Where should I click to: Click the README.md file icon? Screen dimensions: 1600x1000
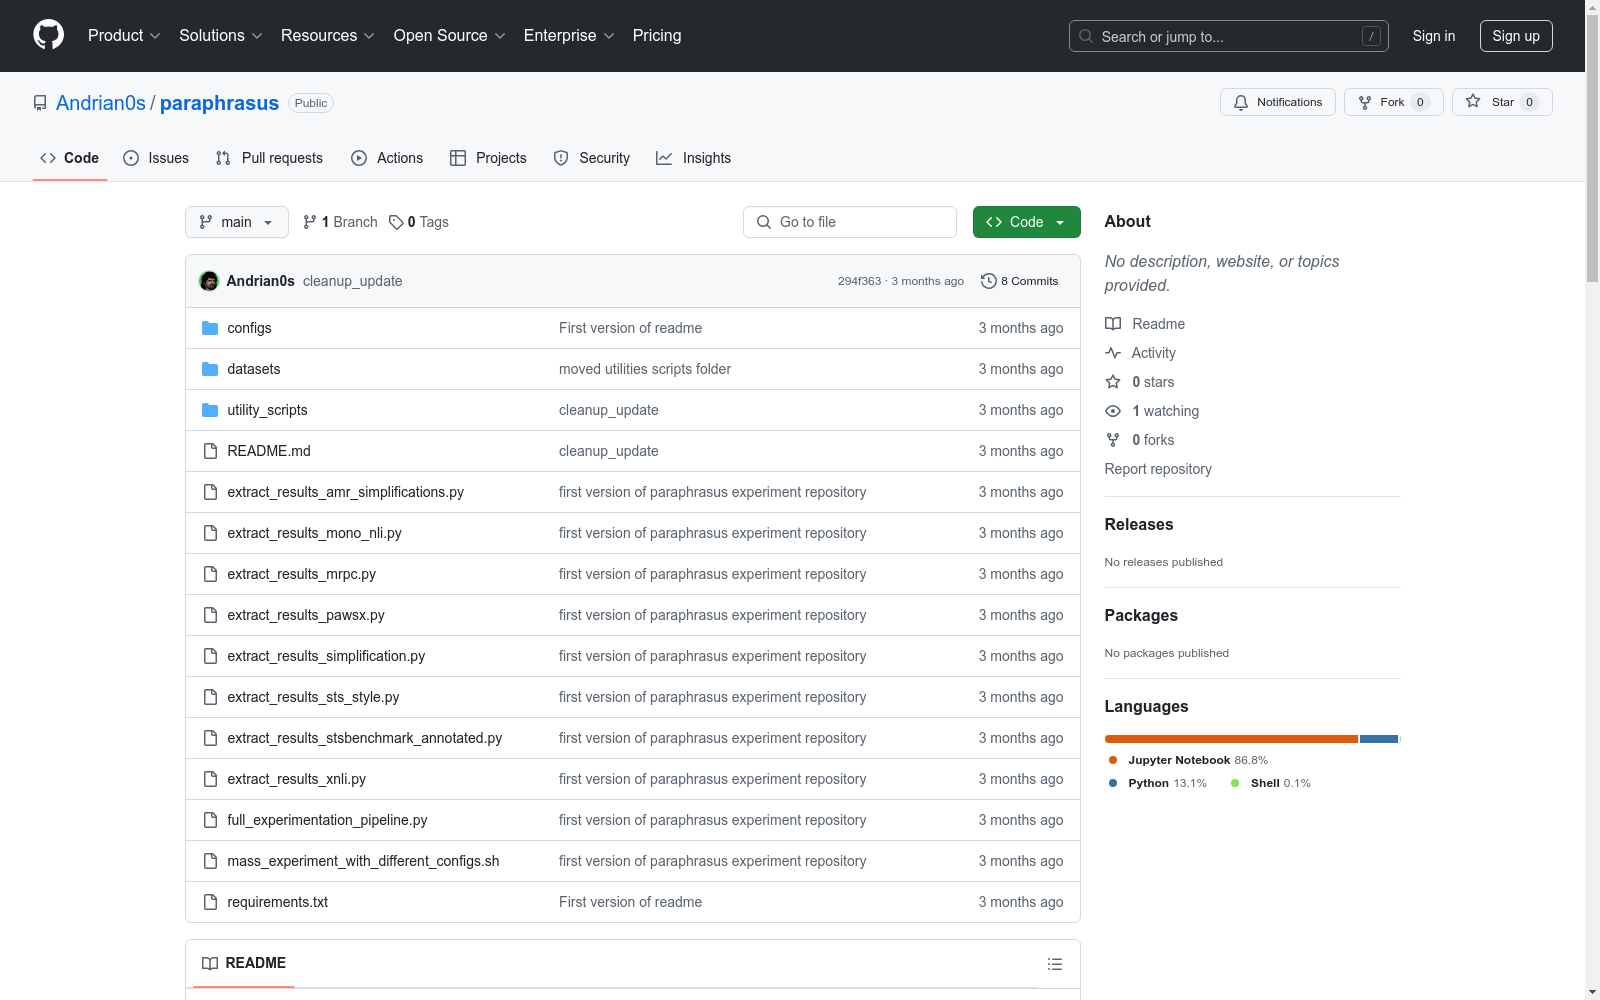coord(210,451)
